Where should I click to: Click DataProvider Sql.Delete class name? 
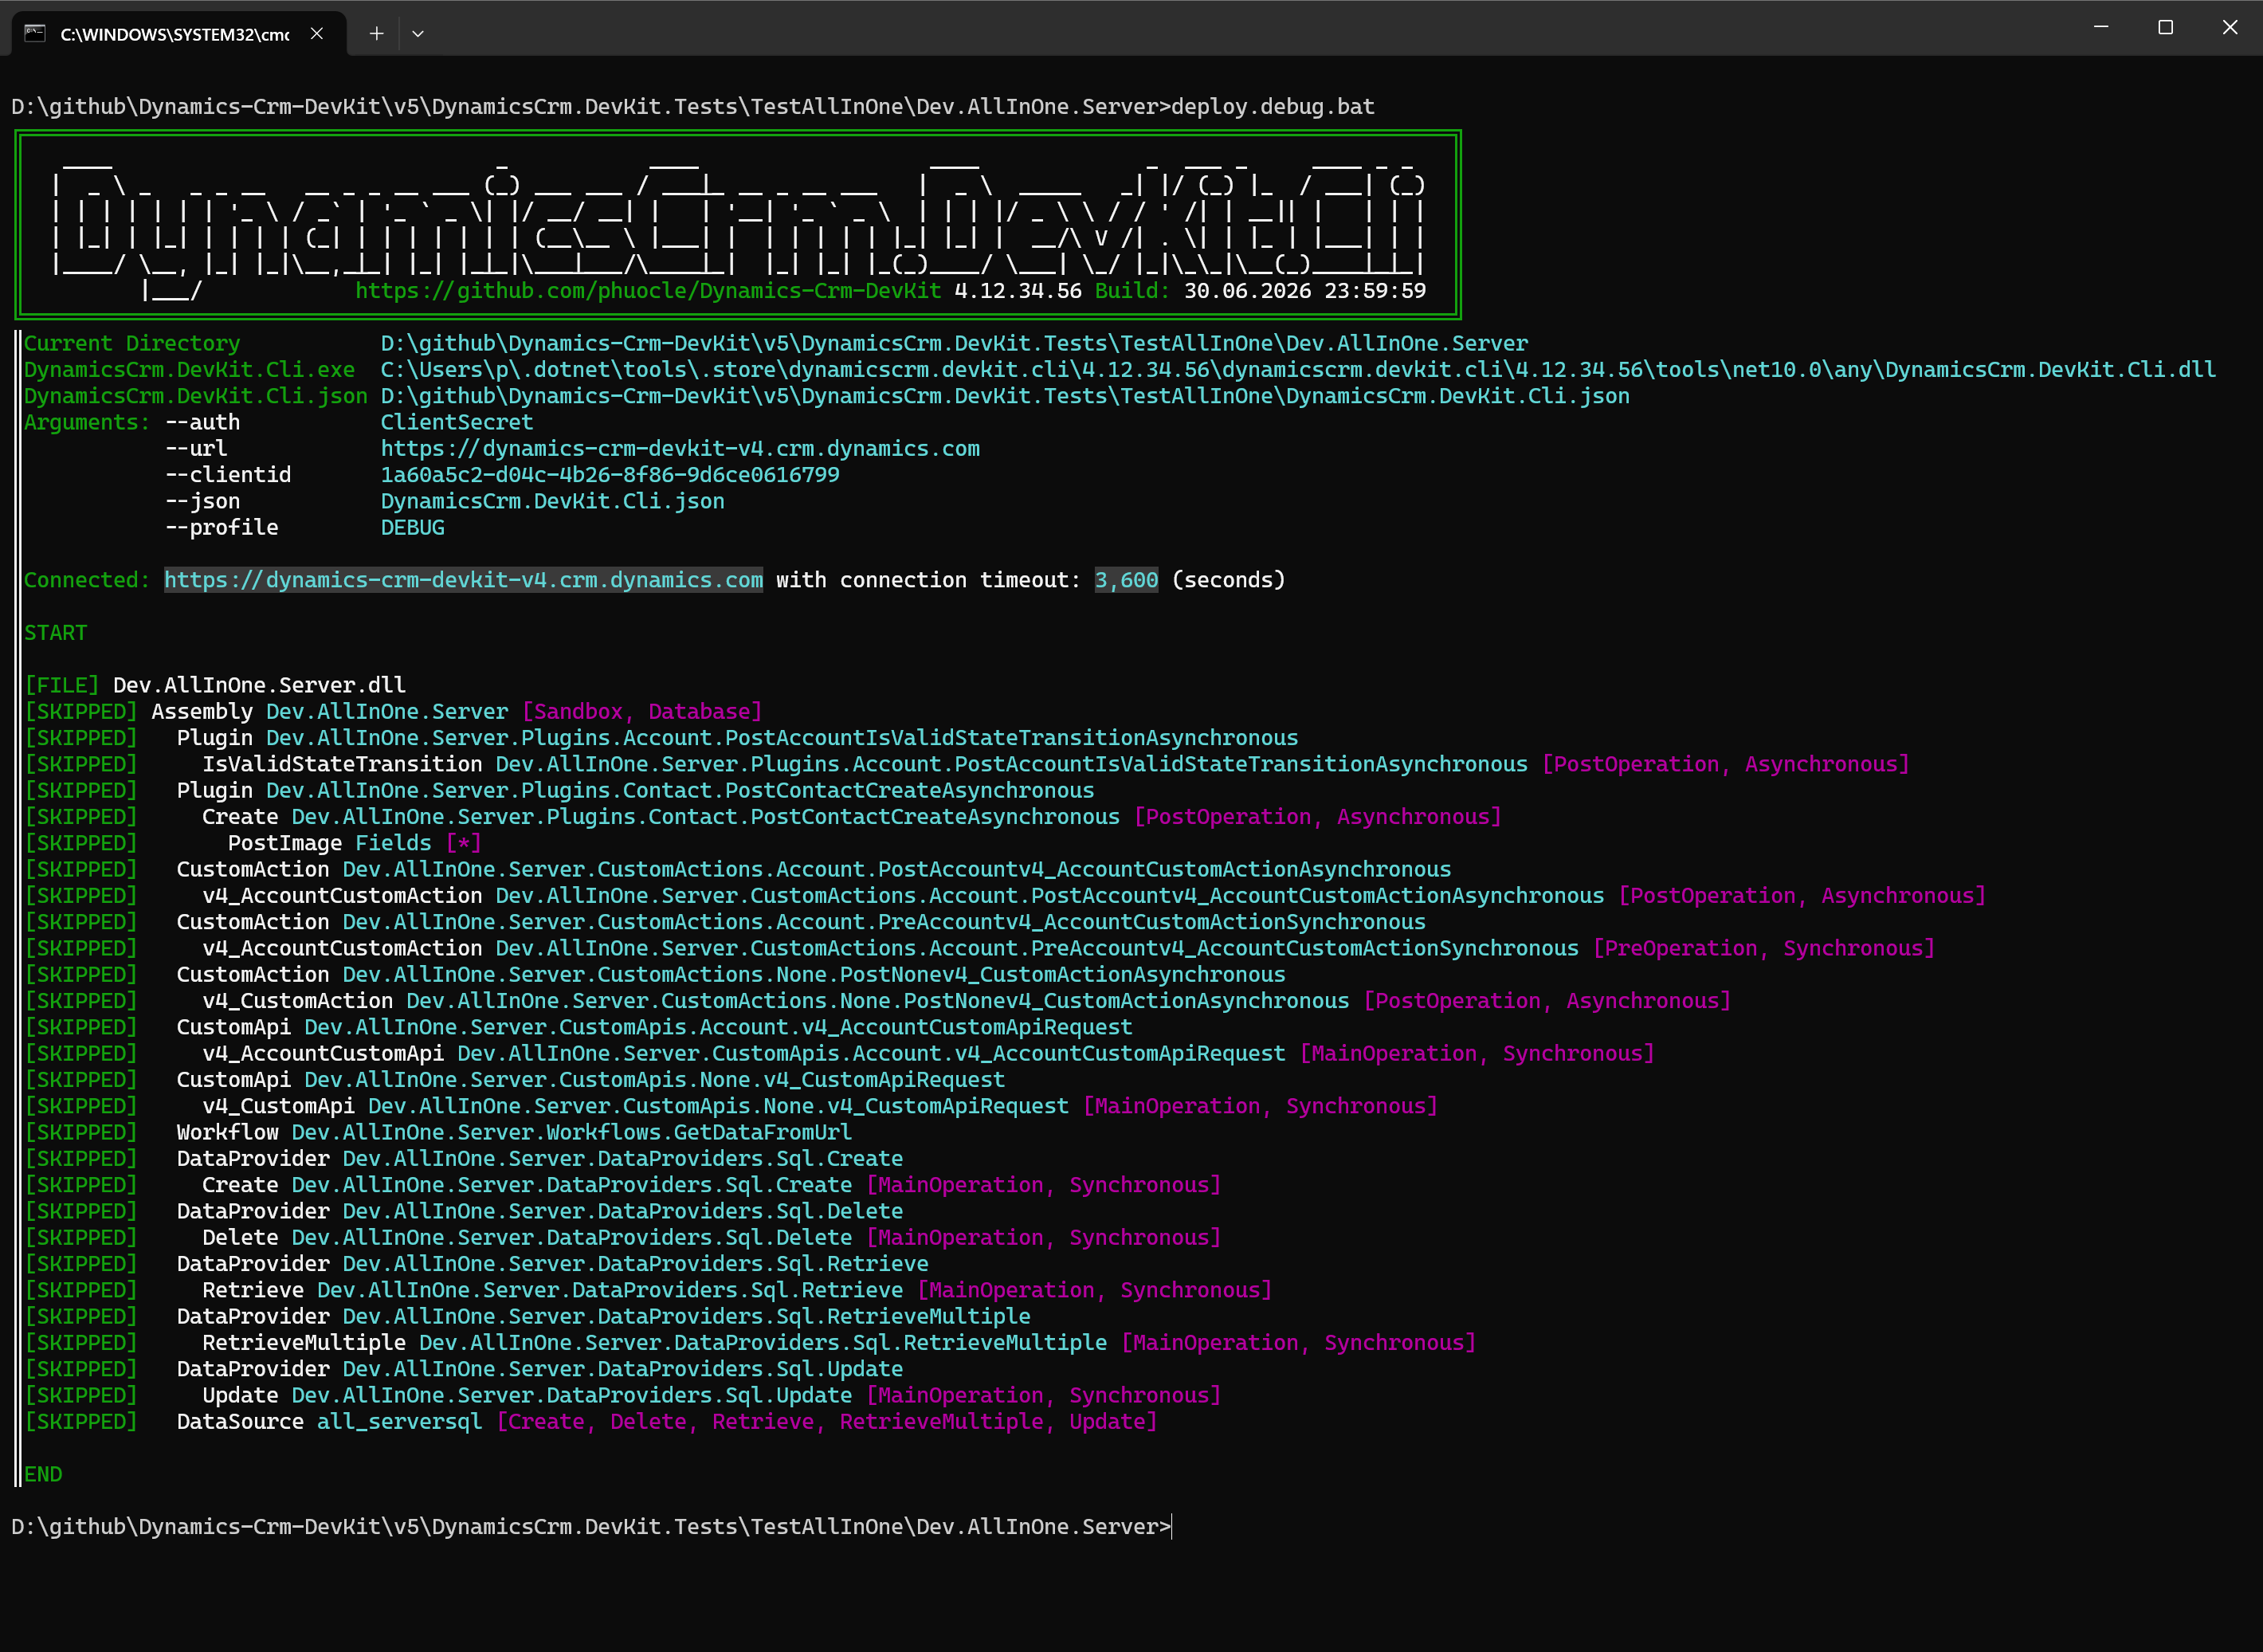[x=622, y=1212]
